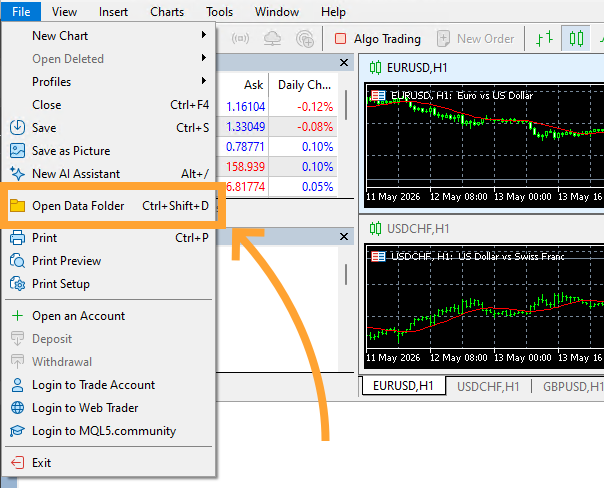Click the New AI Assistant sparkle icon
604x488 pixels.
tap(17, 174)
